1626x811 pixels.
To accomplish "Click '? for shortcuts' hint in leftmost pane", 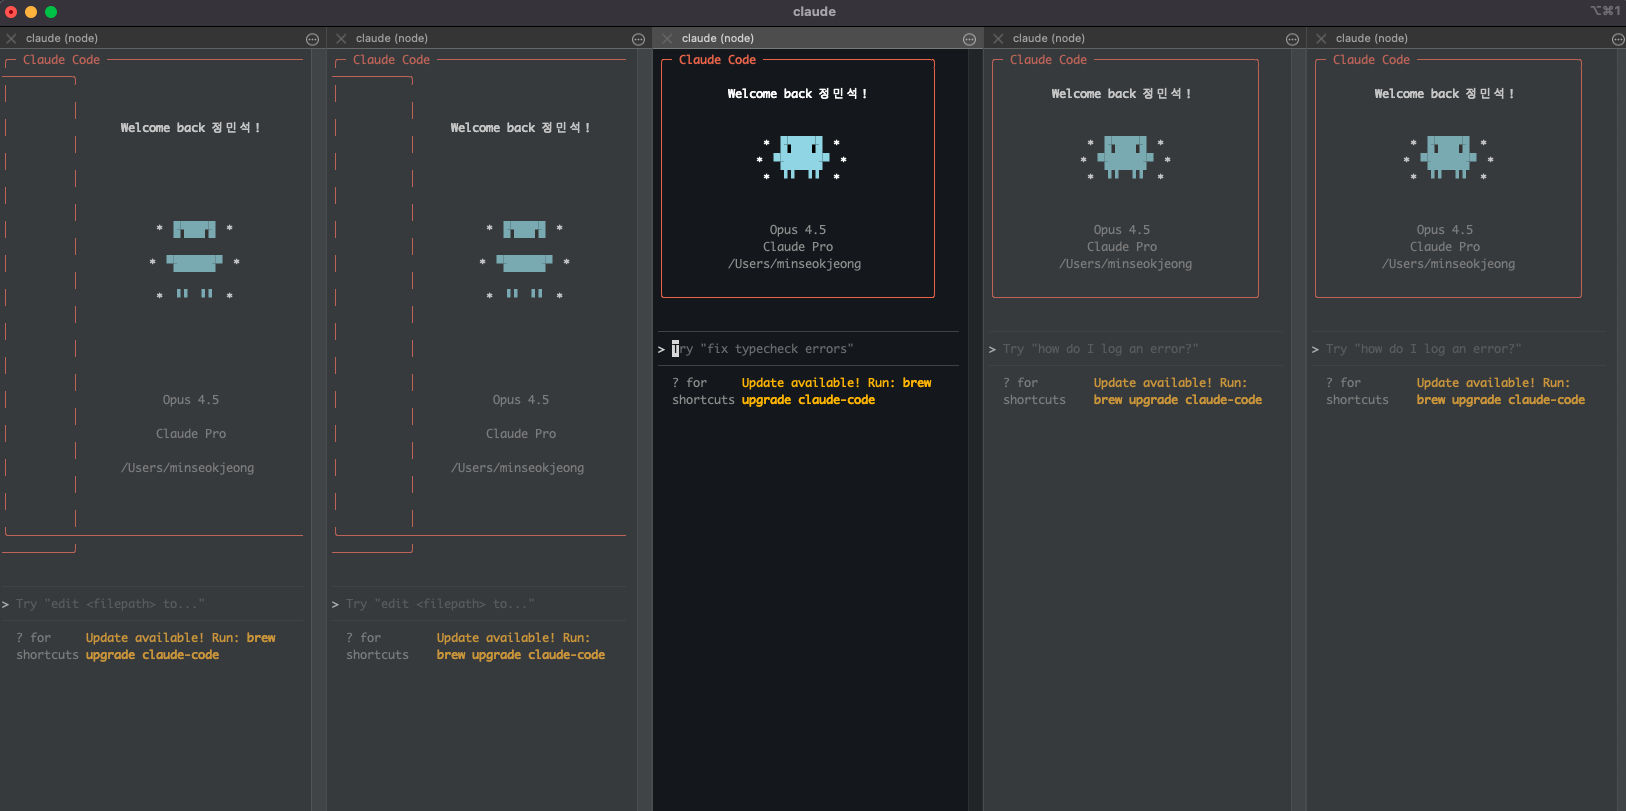I will point(47,646).
